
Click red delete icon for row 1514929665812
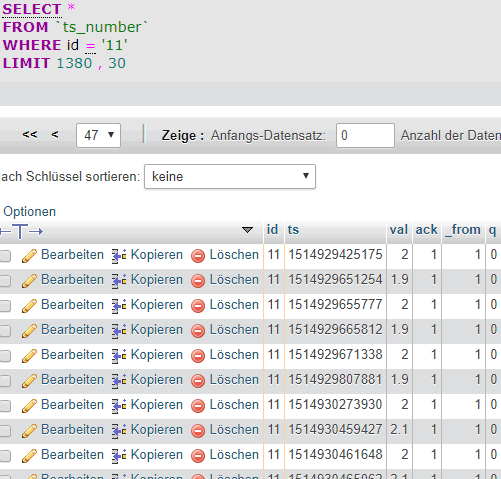click(198, 331)
